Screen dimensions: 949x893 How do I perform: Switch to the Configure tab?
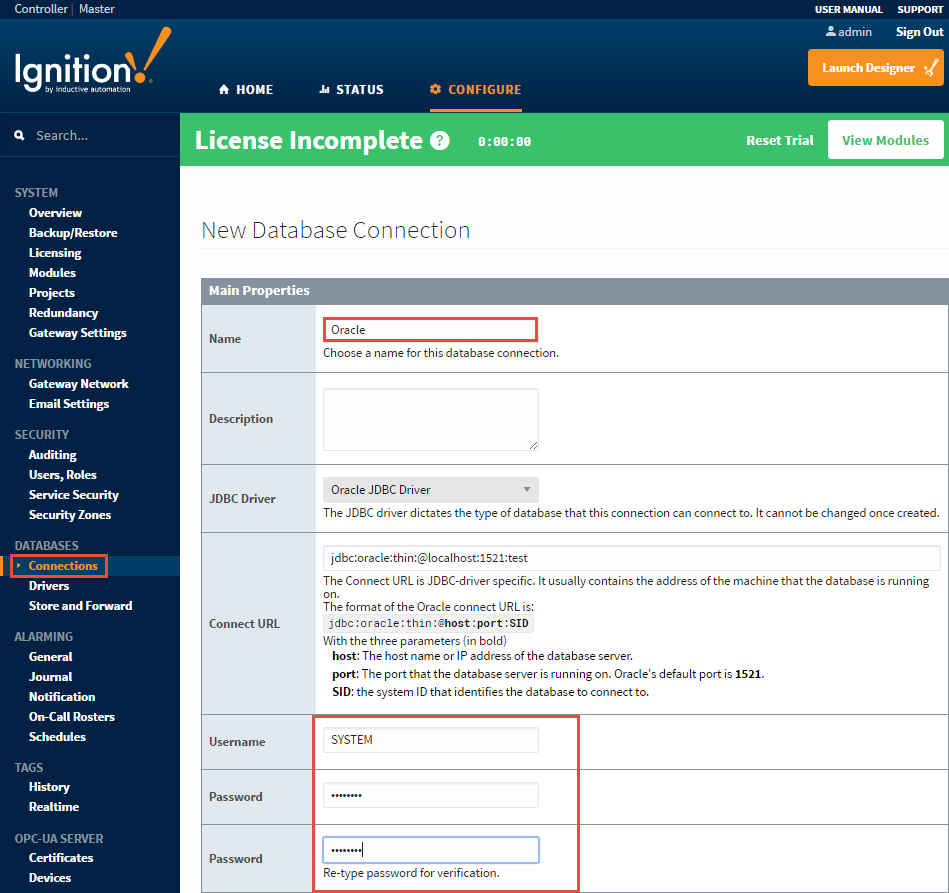click(475, 89)
